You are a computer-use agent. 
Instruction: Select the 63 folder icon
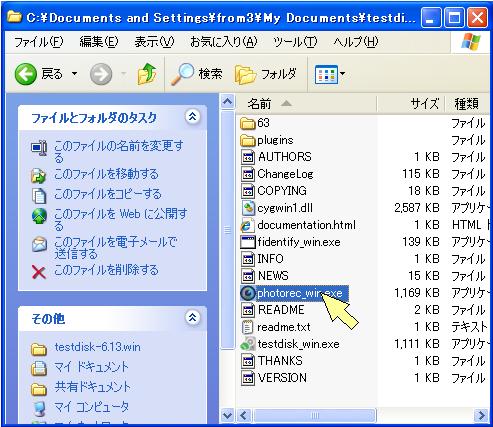point(248,123)
